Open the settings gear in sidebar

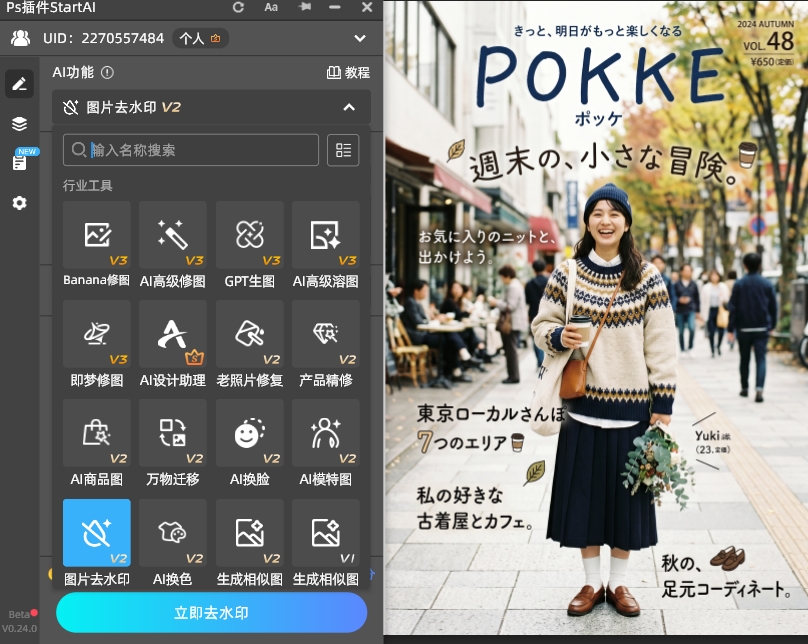19,203
